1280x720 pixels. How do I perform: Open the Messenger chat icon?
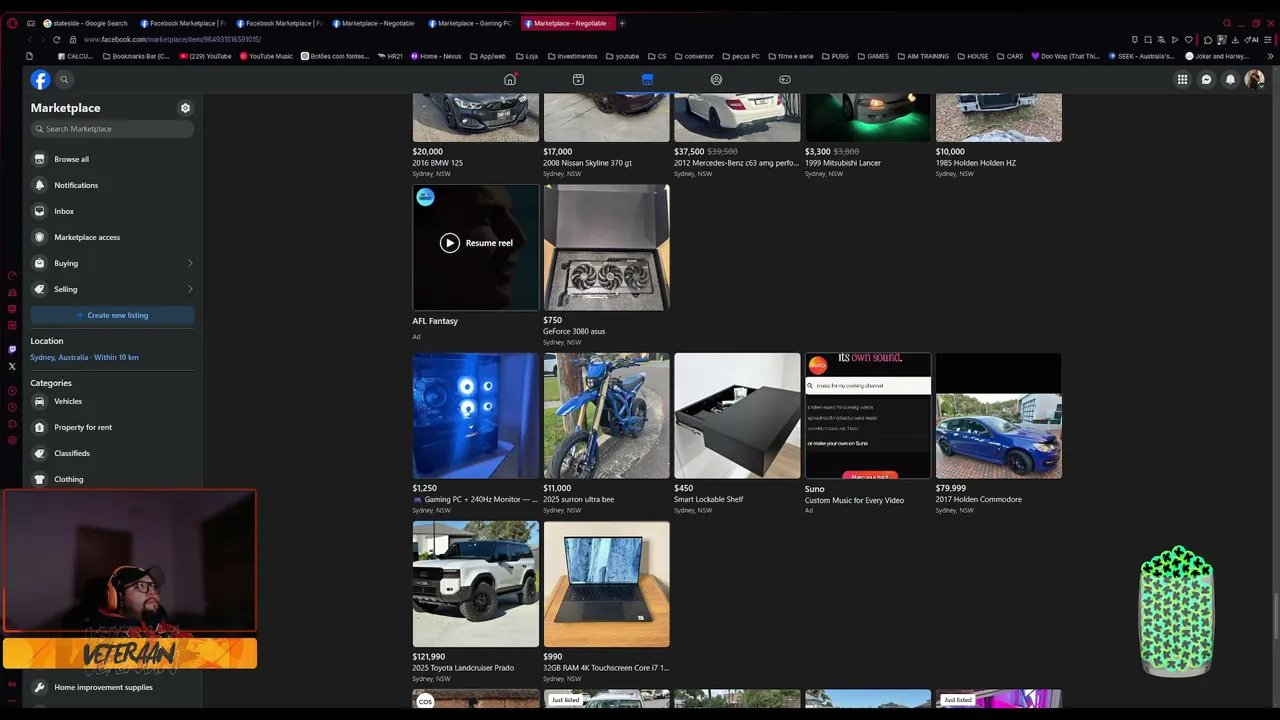point(1207,80)
